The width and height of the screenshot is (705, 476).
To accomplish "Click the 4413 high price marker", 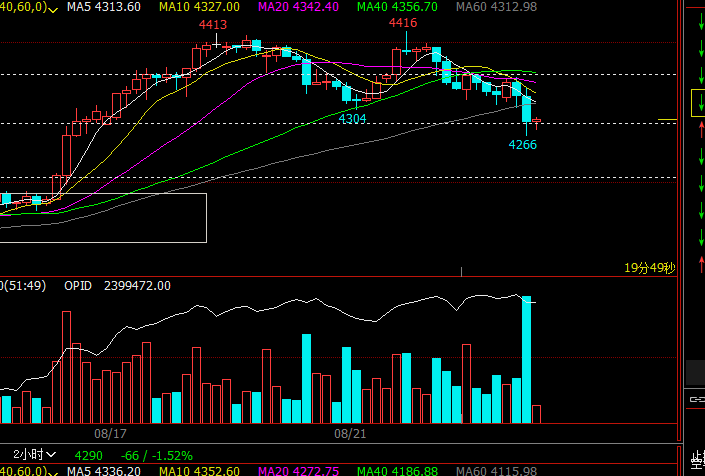I will [x=212, y=24].
